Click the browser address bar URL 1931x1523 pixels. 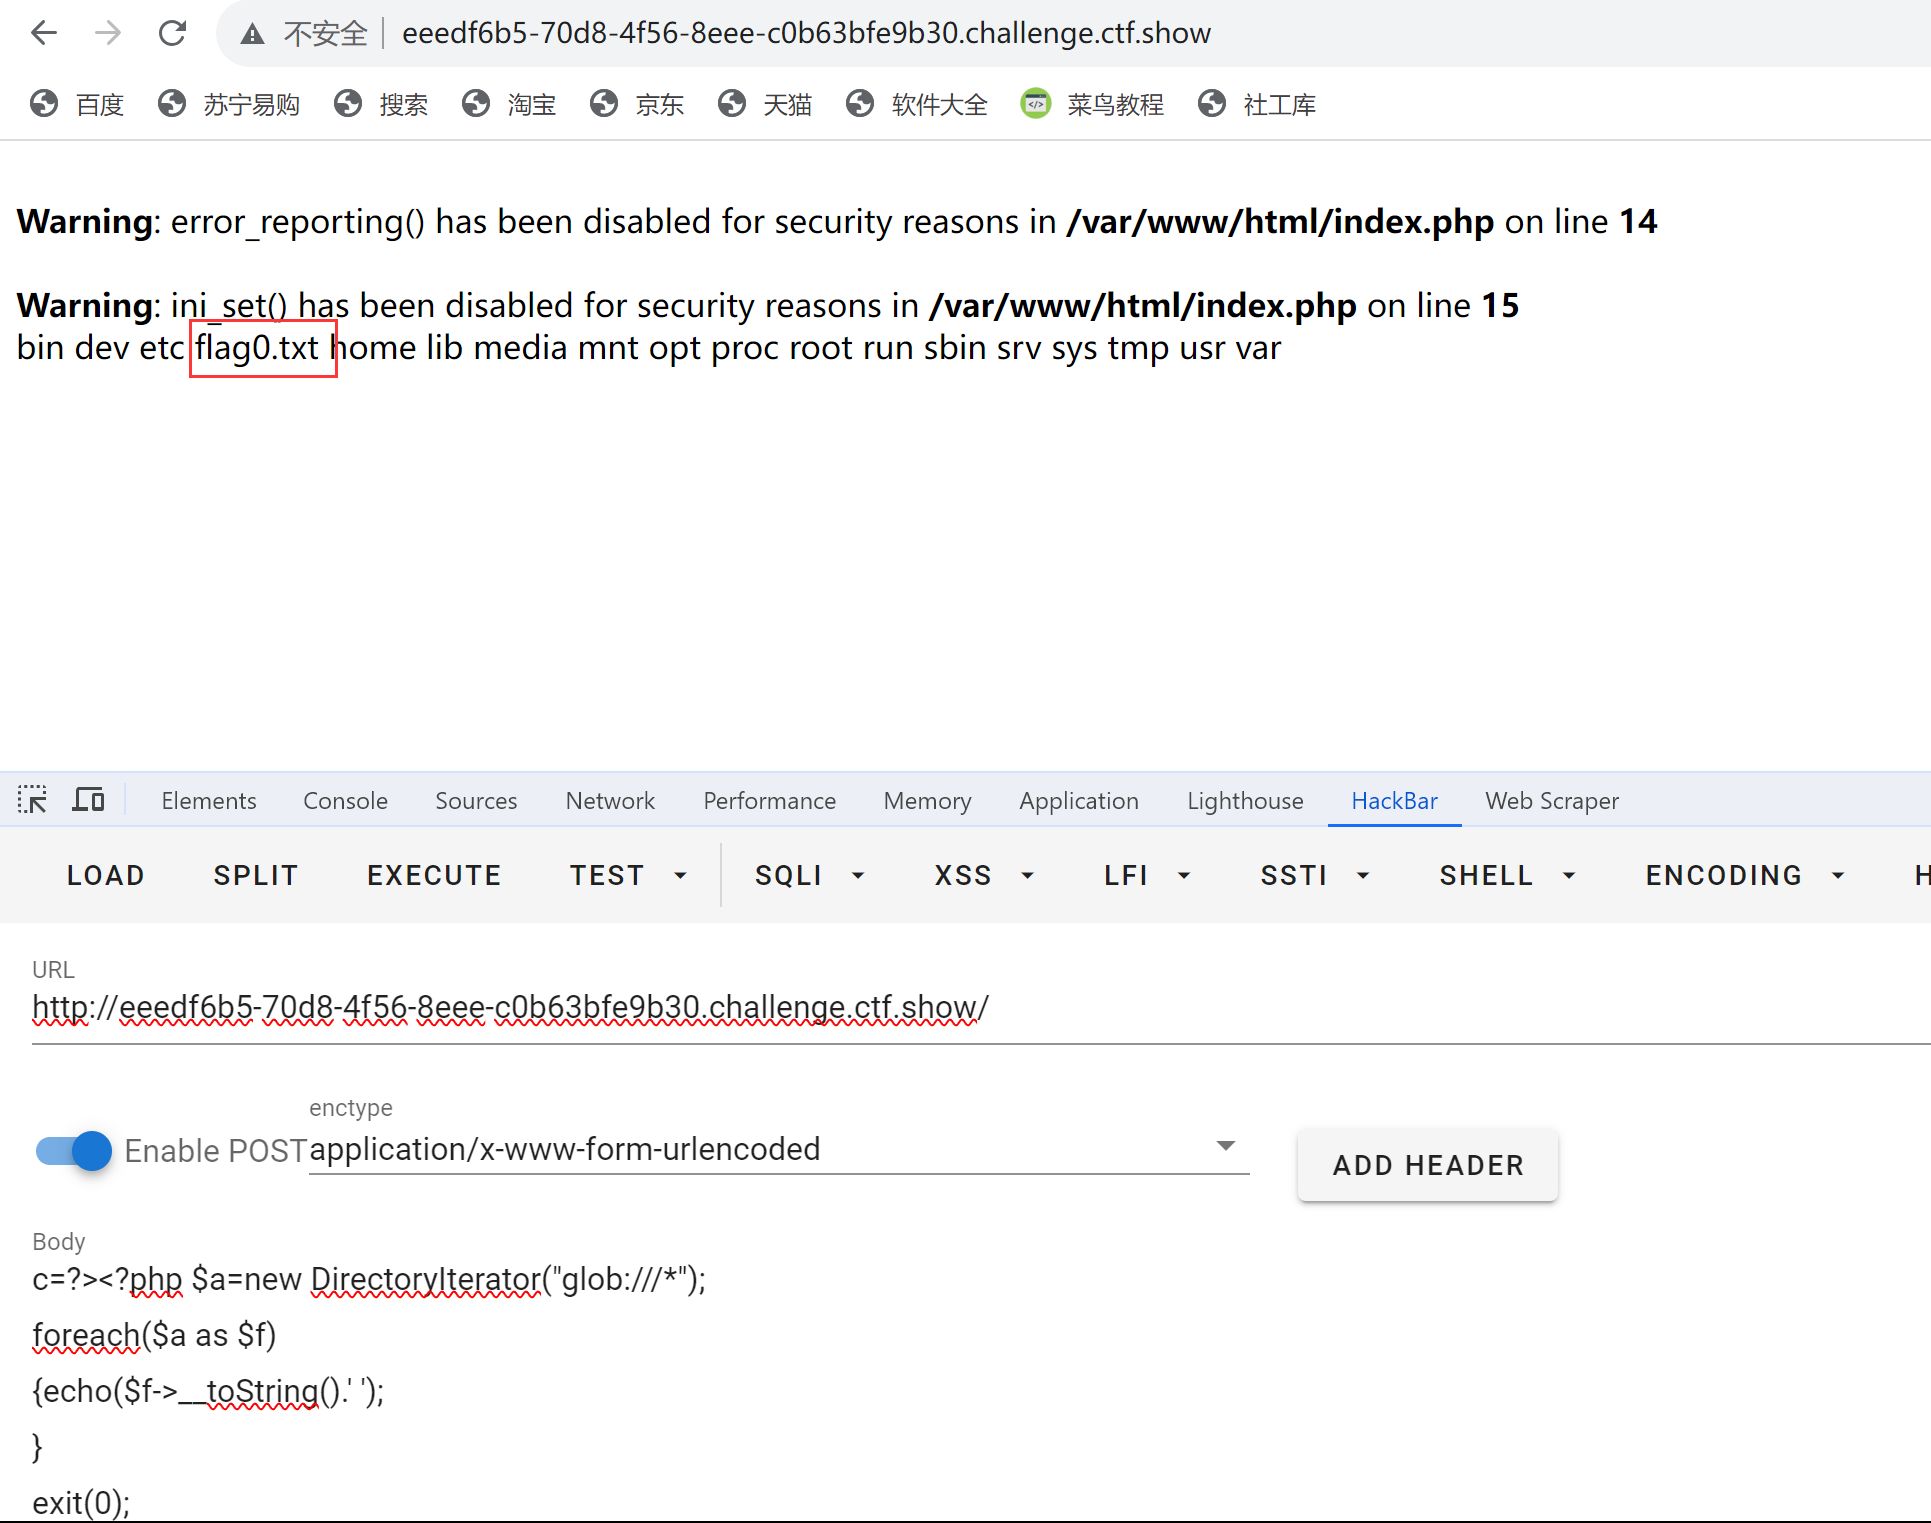(806, 33)
